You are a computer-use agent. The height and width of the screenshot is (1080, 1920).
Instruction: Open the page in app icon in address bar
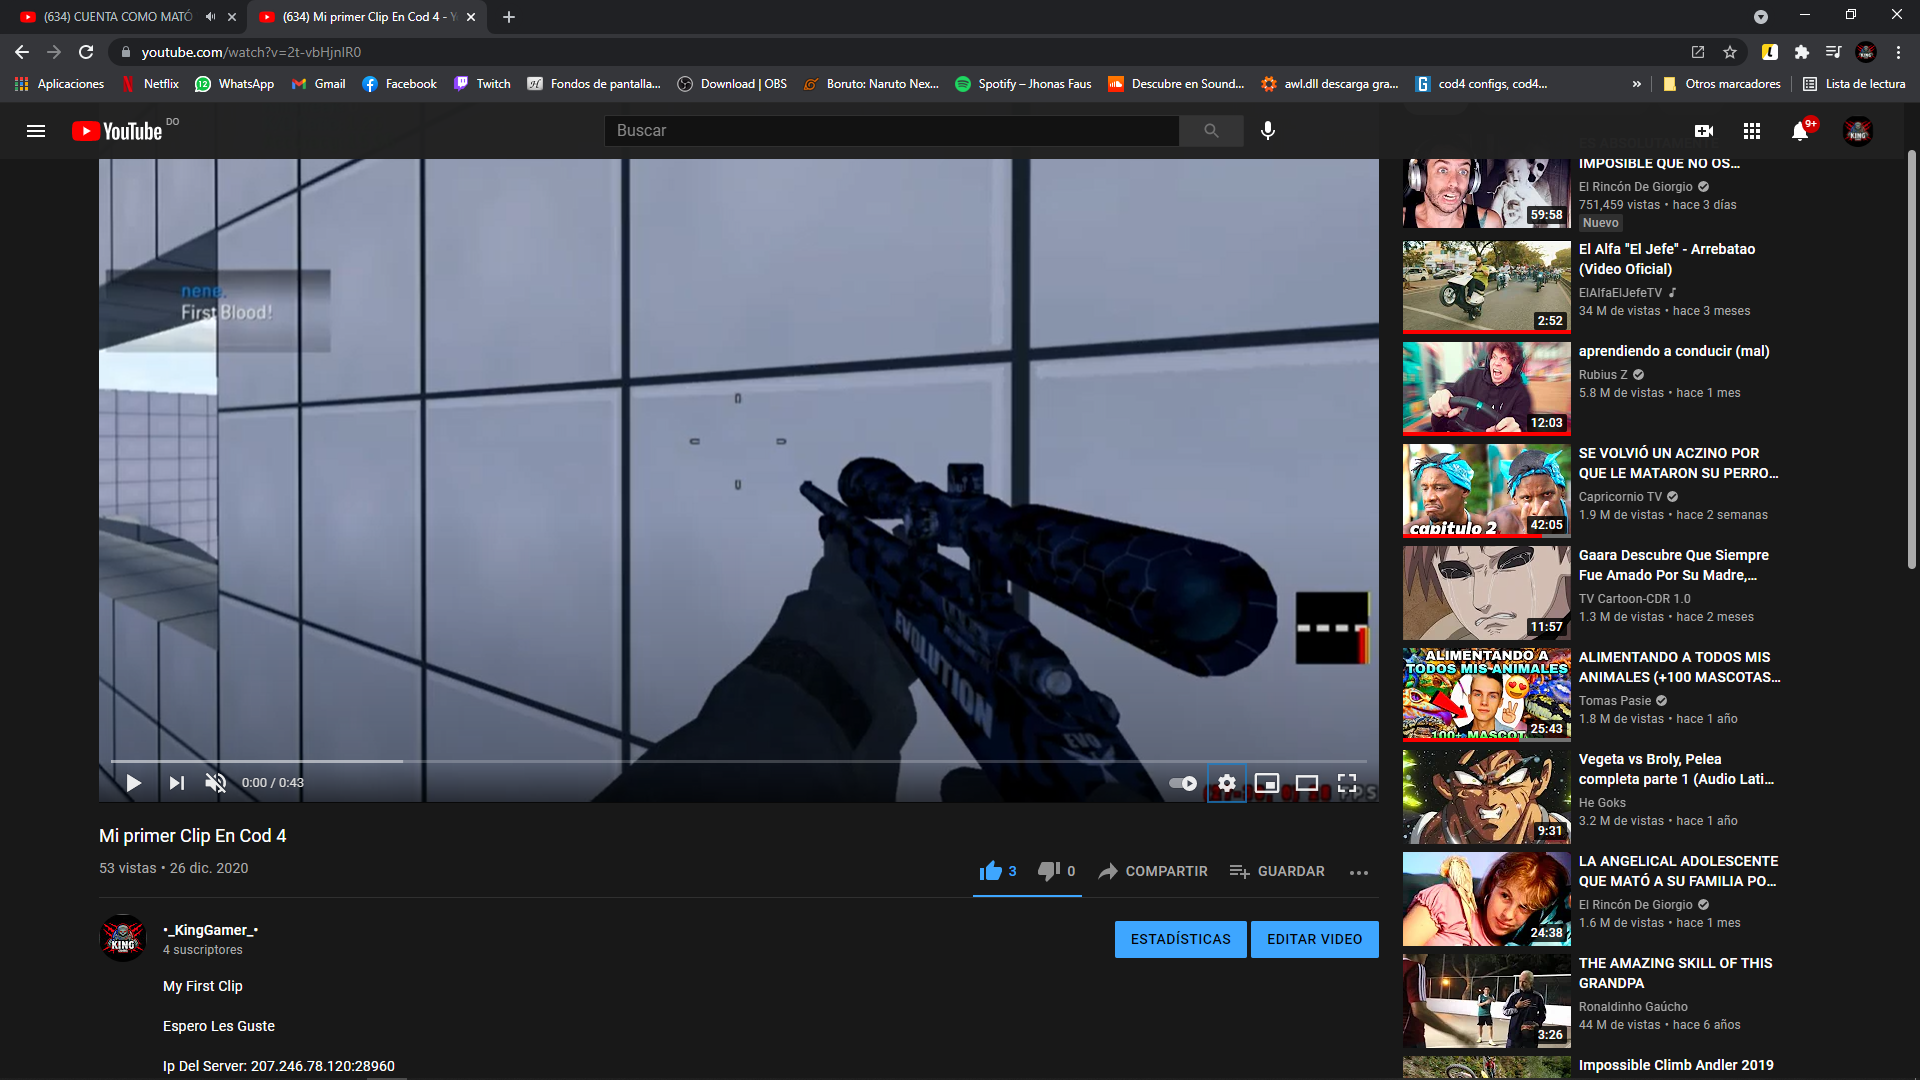coord(1698,52)
